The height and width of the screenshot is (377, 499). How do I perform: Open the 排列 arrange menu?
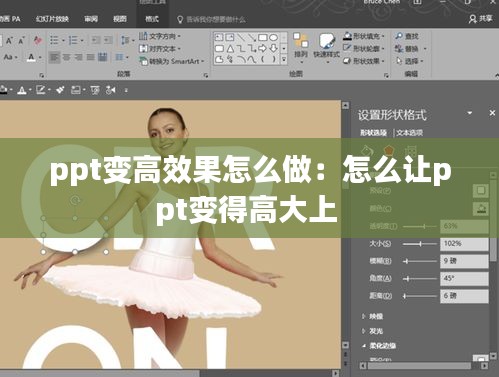pos(301,48)
